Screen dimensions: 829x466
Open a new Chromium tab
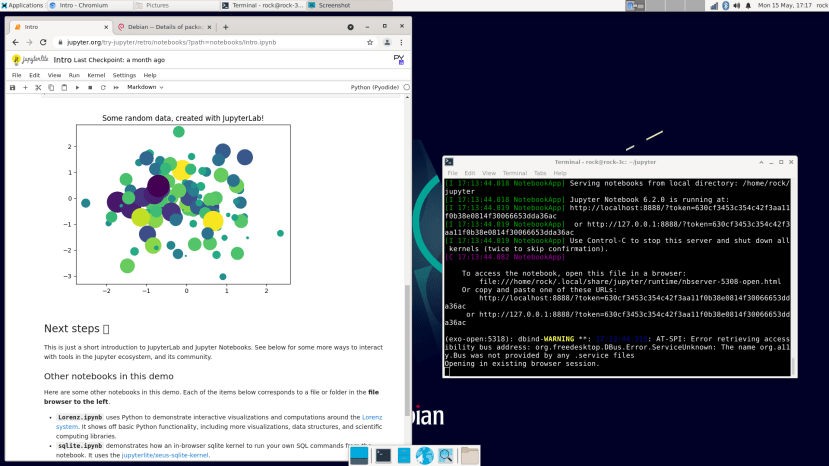tap(226, 27)
